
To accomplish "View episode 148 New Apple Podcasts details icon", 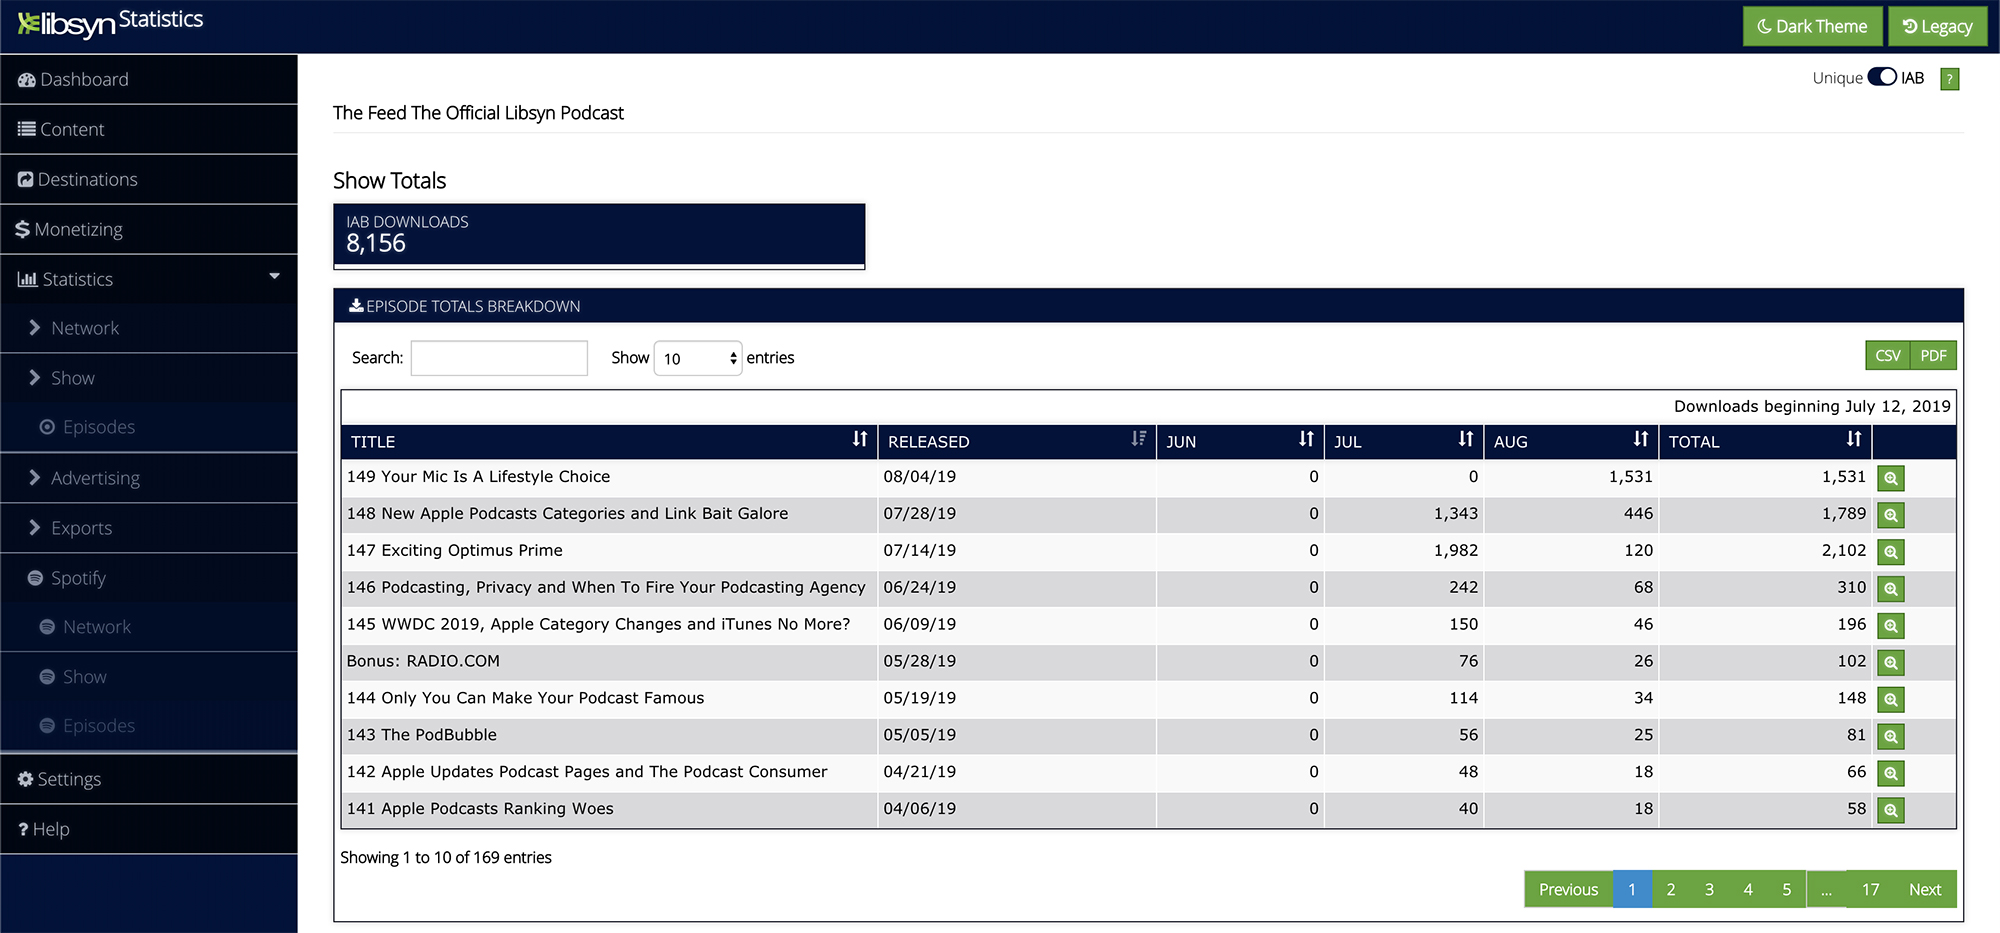I will (1890, 515).
